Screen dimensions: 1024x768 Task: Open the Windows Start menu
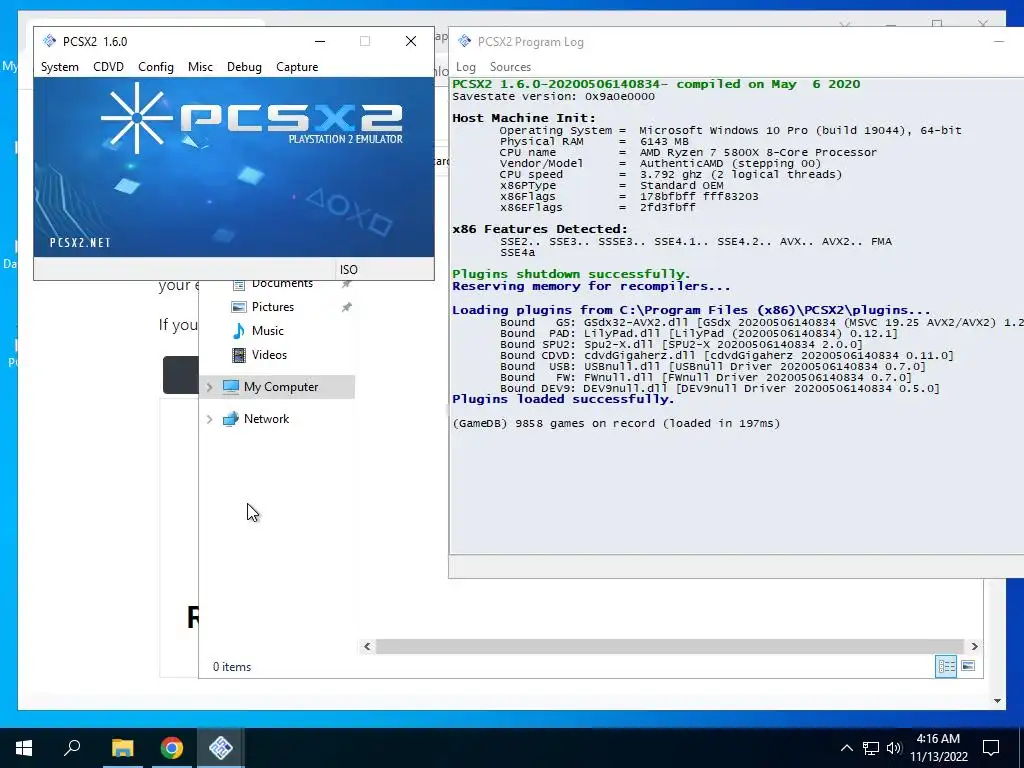[24, 748]
